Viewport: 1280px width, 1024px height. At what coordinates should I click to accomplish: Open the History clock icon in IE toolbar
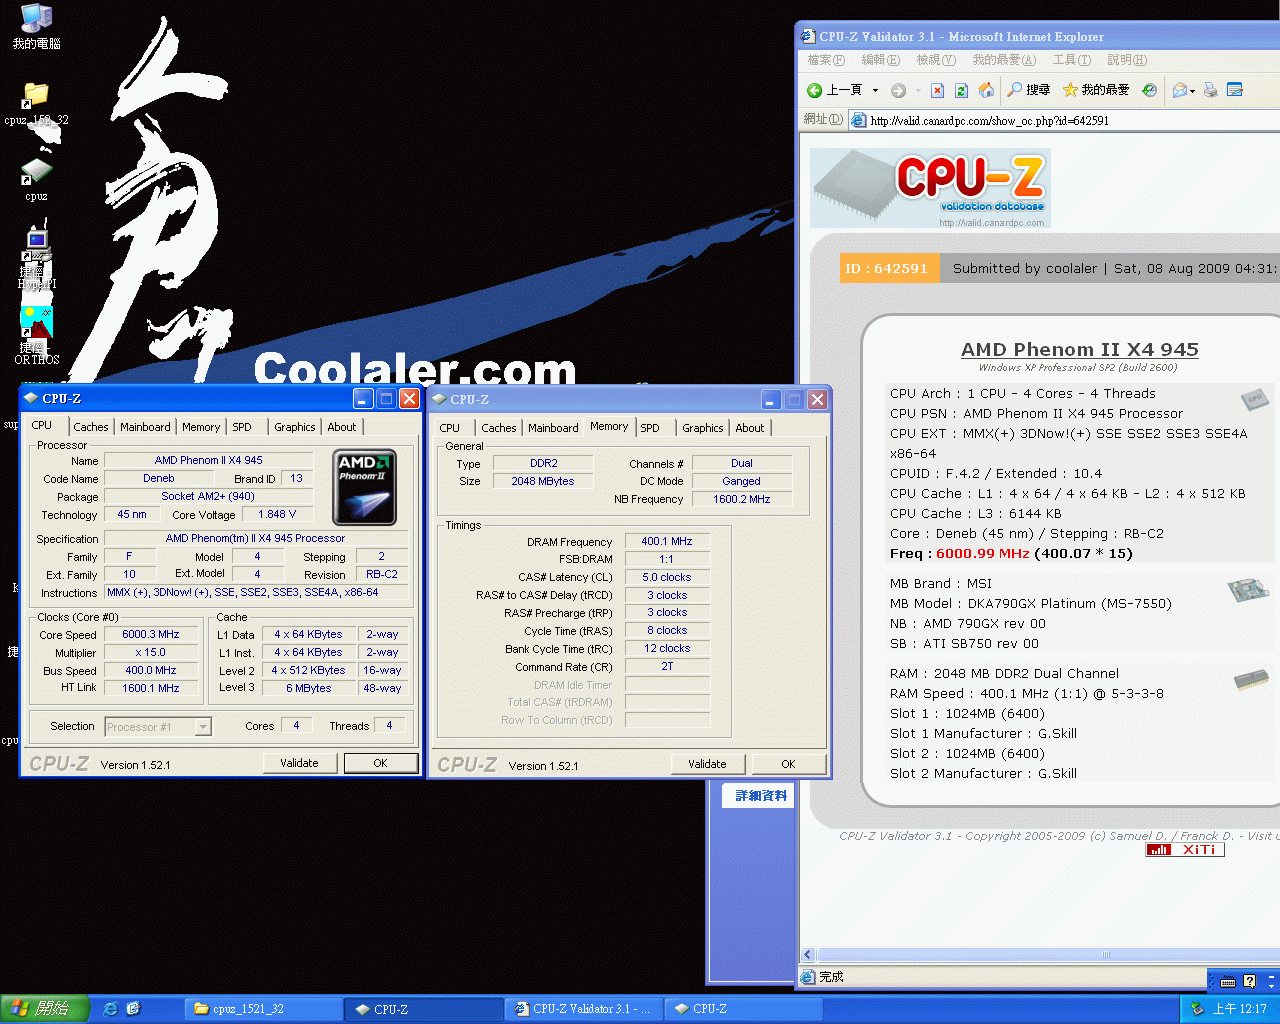click(1150, 90)
